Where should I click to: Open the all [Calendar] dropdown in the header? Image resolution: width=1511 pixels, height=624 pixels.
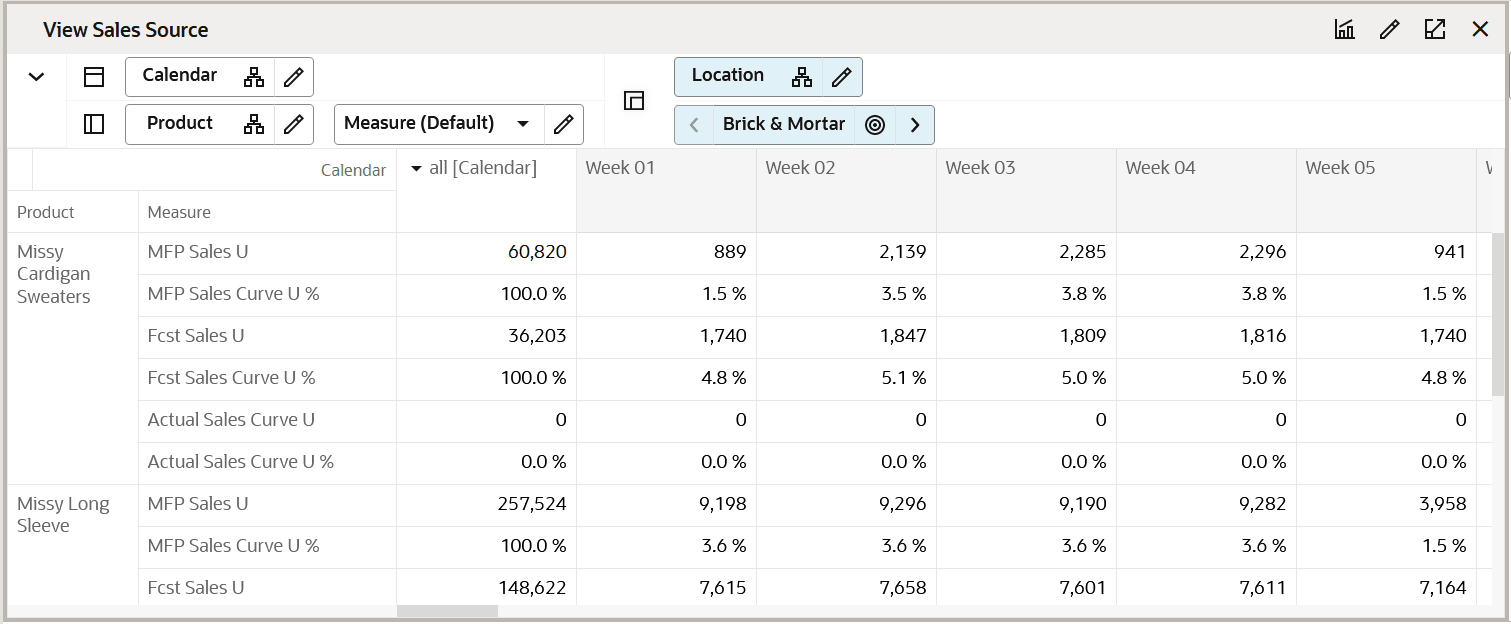pos(417,167)
